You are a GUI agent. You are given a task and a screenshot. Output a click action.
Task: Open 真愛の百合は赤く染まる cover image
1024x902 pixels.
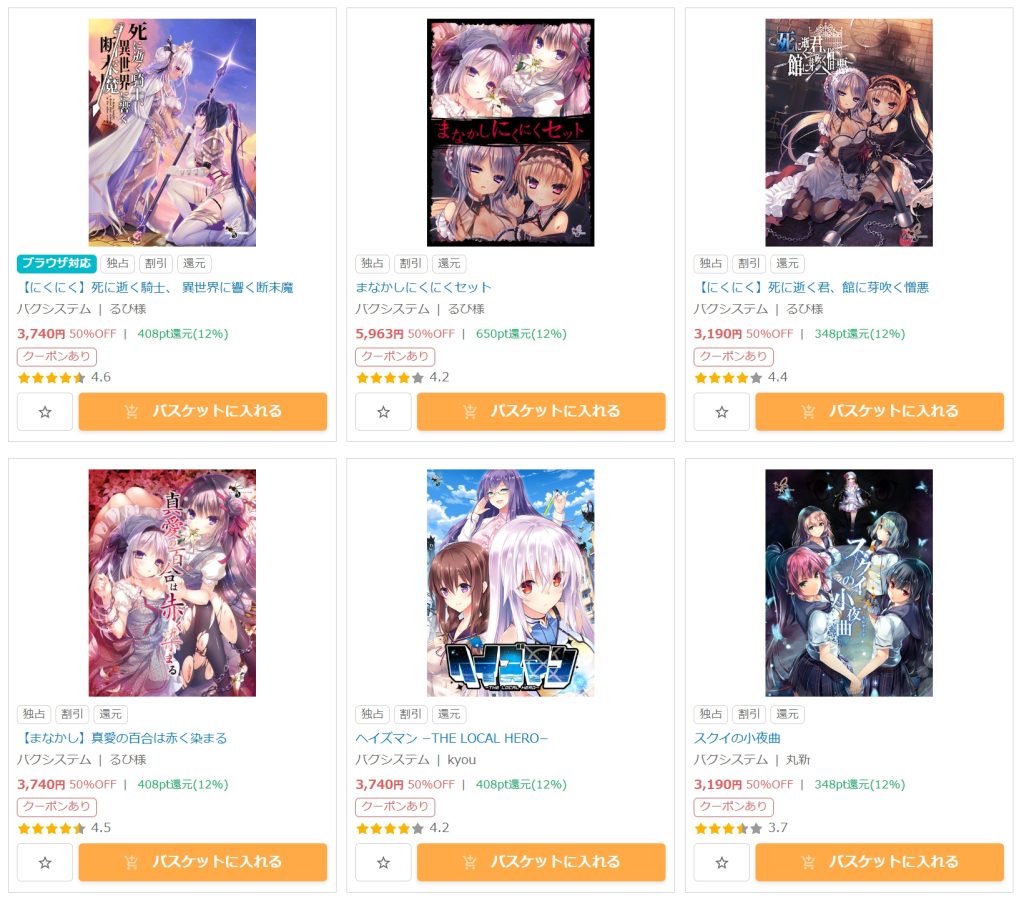click(x=172, y=583)
